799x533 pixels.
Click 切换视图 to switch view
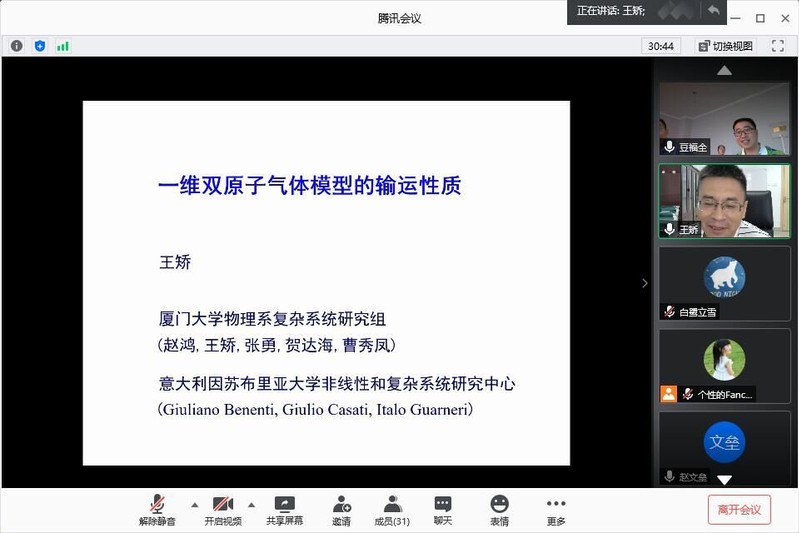tap(726, 46)
